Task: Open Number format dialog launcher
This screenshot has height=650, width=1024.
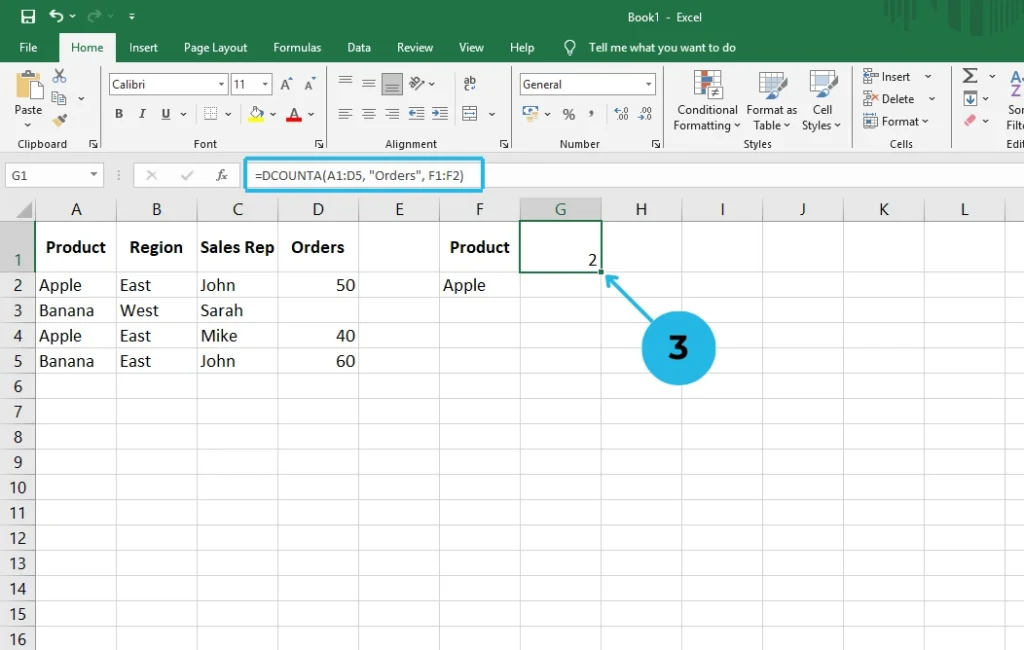Action: 656,144
